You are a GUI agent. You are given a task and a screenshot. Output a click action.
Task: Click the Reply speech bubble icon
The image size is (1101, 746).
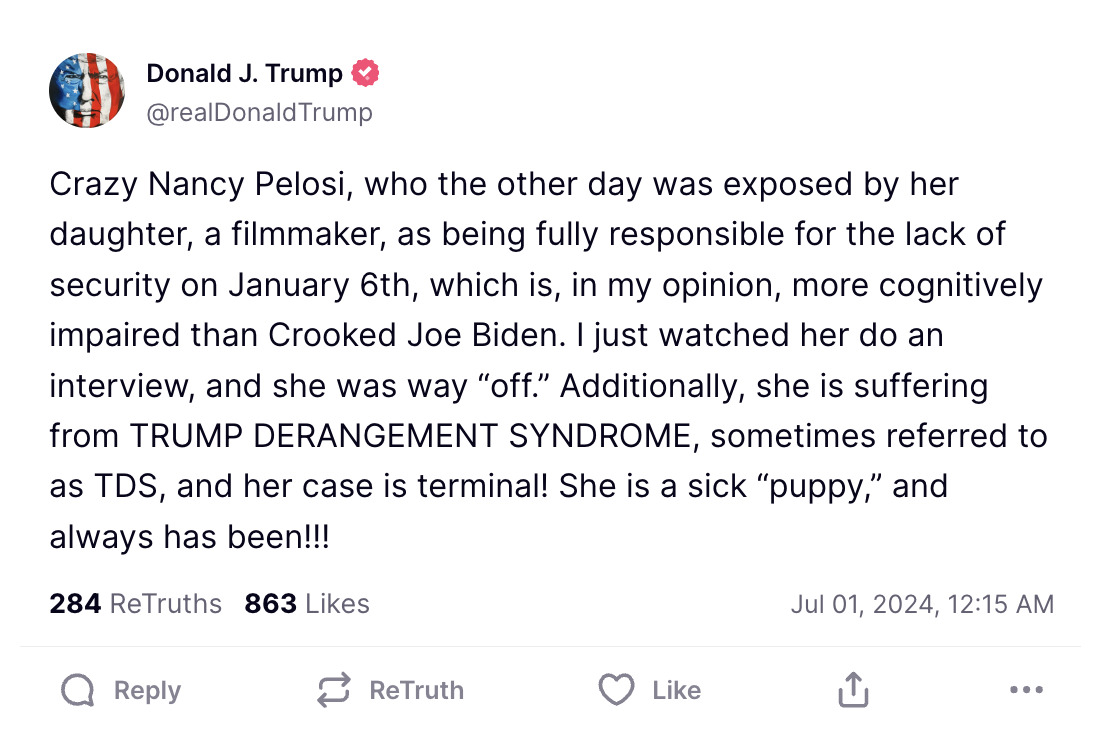click(x=77, y=690)
